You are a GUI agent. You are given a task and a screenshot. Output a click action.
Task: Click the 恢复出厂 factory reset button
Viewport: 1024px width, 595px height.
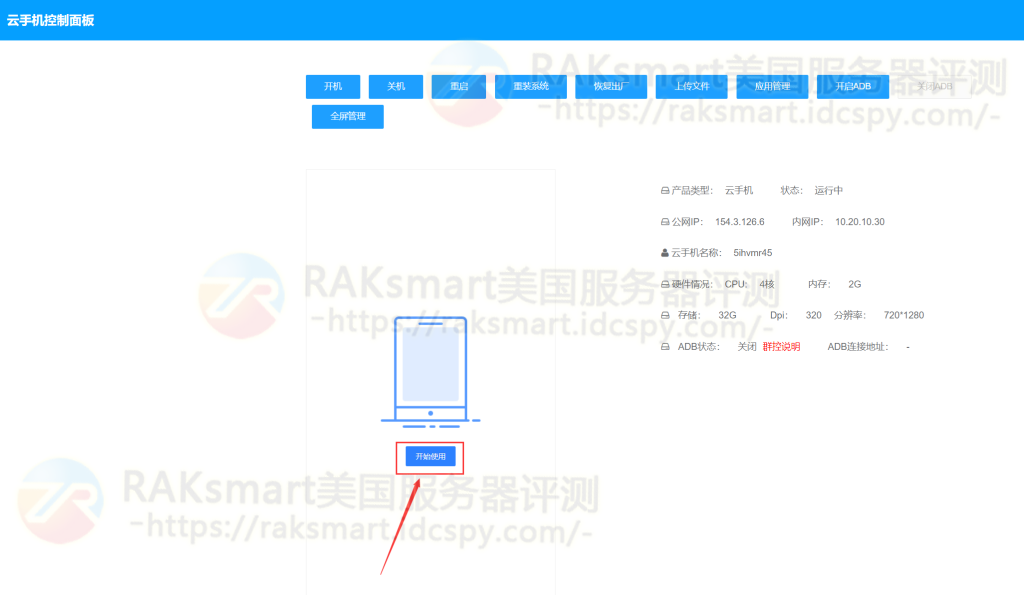(x=611, y=86)
